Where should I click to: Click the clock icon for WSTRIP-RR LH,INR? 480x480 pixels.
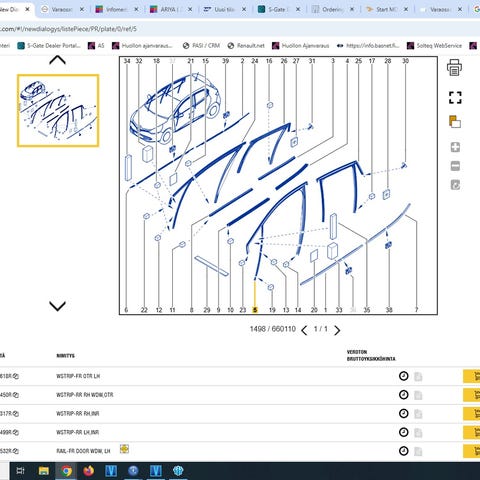[403, 432]
